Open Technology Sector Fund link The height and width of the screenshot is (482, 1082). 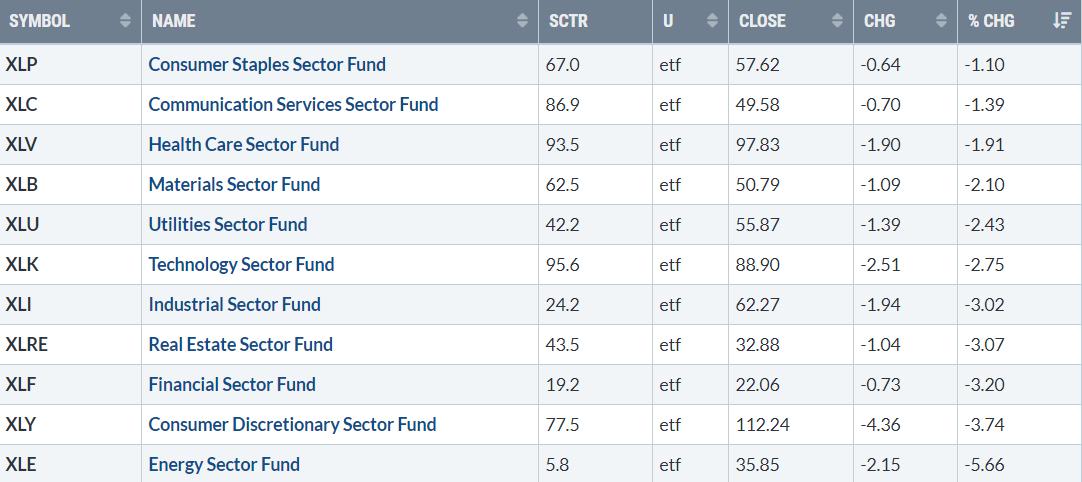coord(241,264)
